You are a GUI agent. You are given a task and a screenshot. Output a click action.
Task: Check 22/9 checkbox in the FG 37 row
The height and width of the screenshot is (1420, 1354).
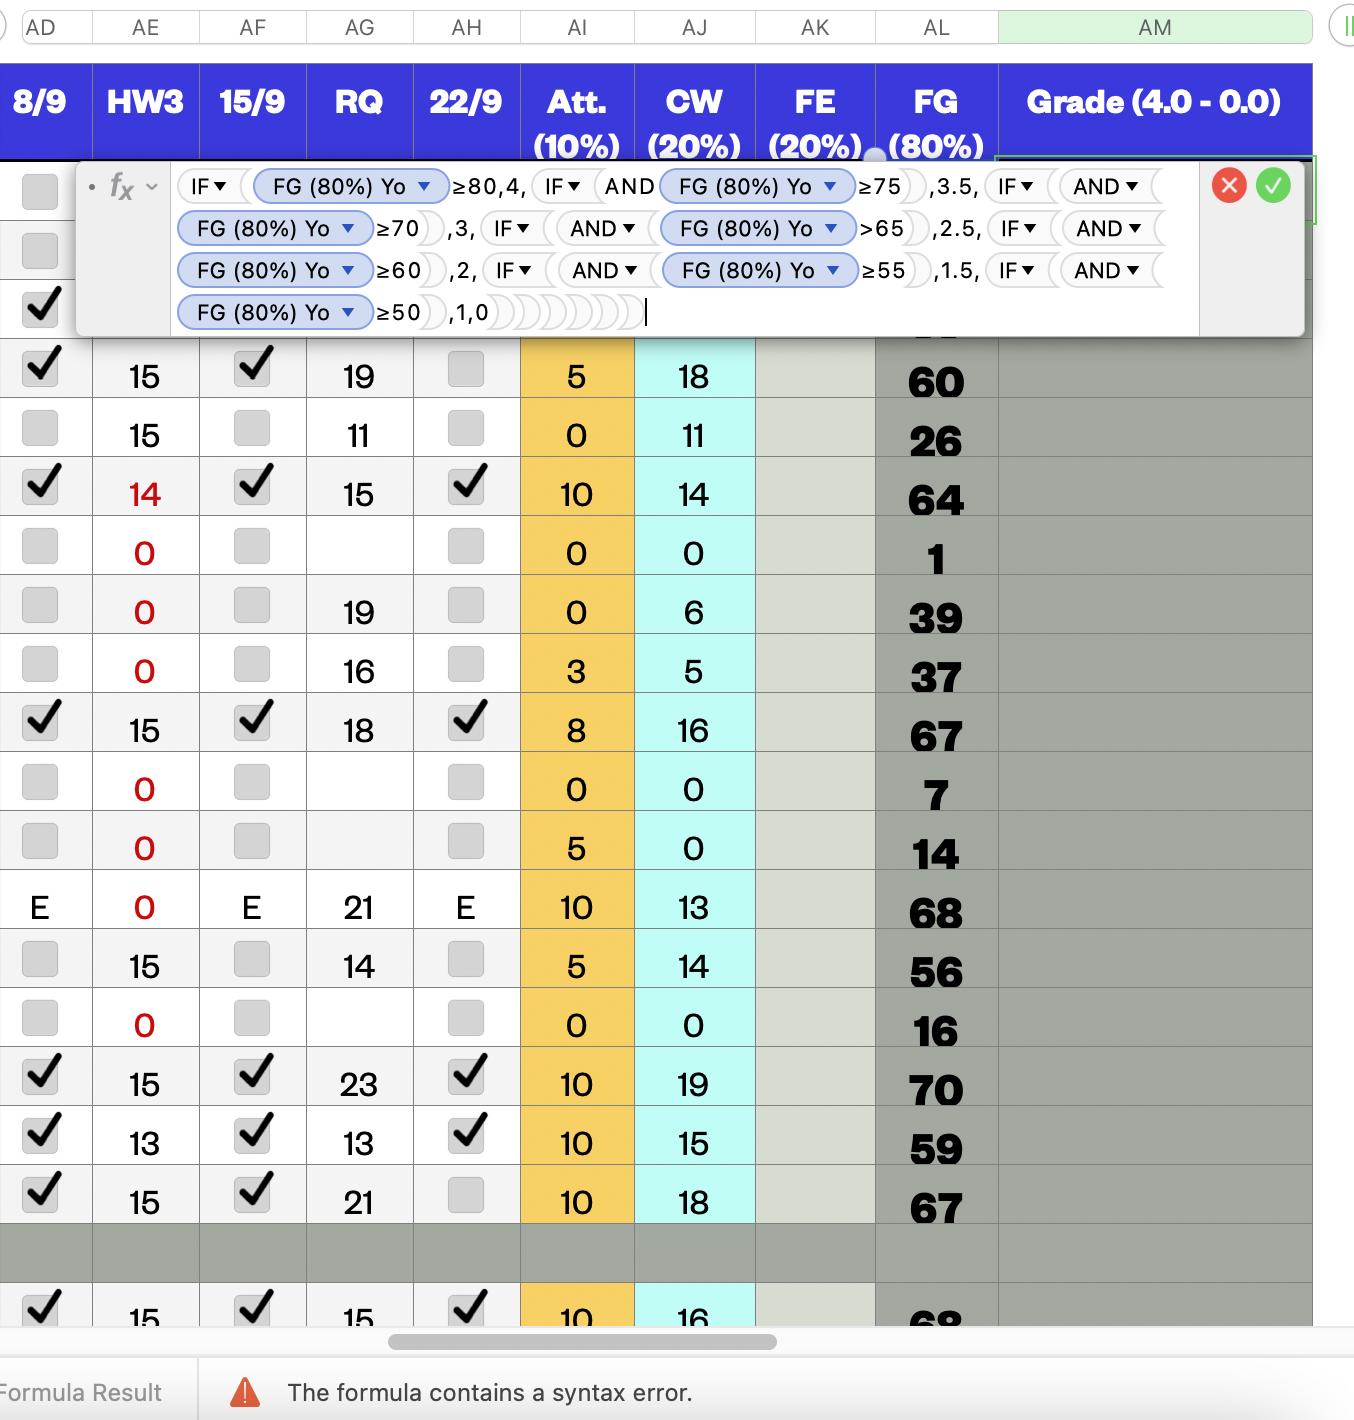[466, 664]
